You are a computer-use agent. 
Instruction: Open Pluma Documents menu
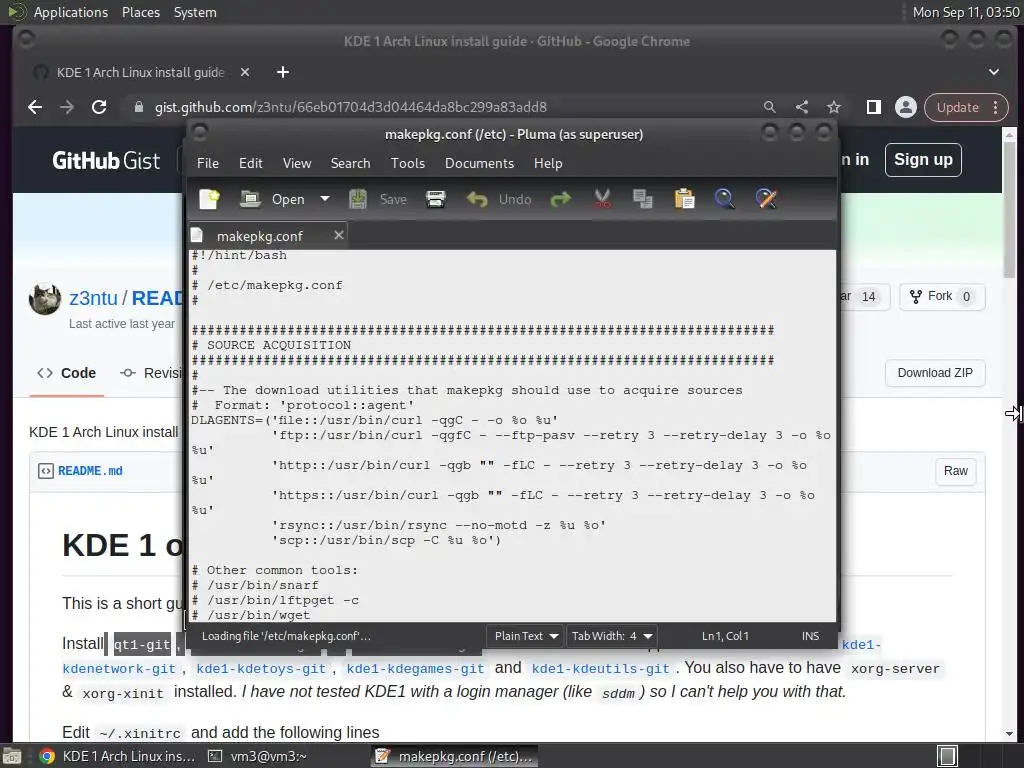pos(479,163)
